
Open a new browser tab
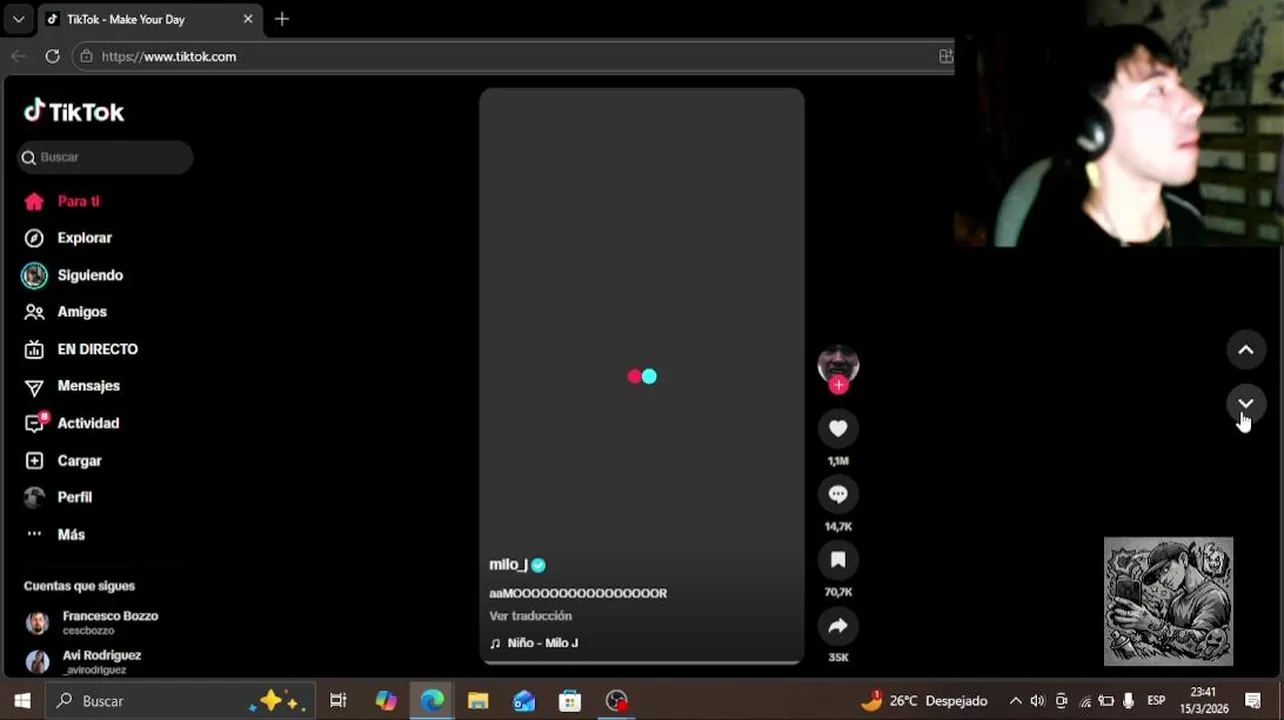(x=282, y=19)
